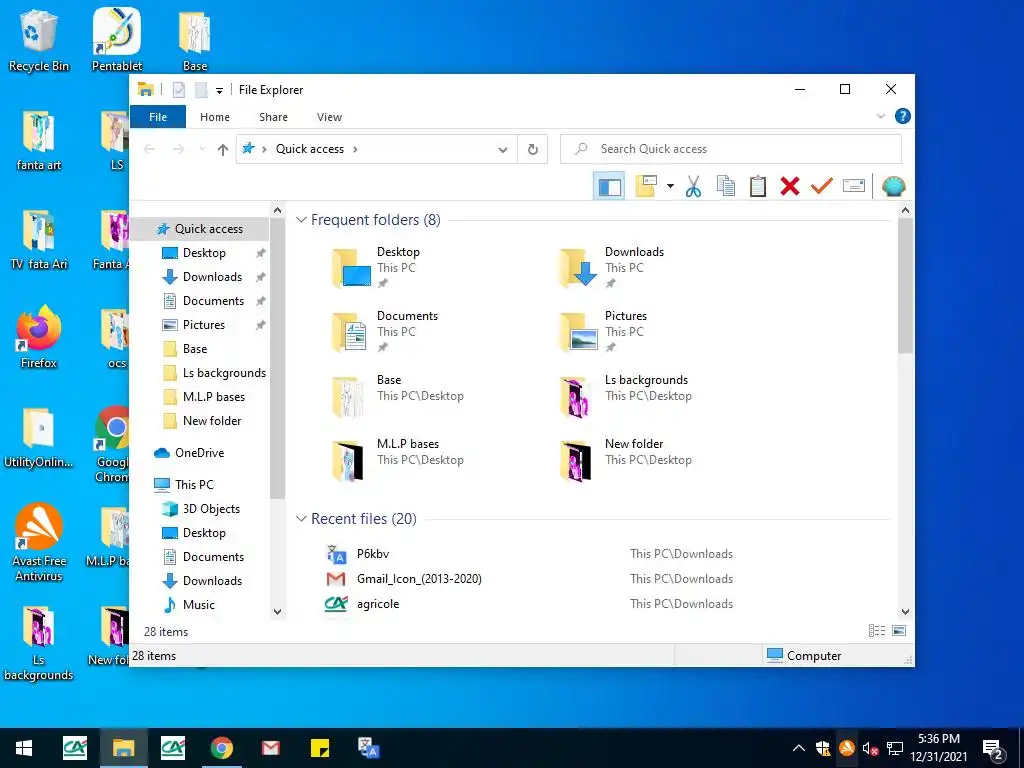This screenshot has width=1024, height=768.
Task: Click the Copy pages icon in toolbar
Action: (x=726, y=187)
